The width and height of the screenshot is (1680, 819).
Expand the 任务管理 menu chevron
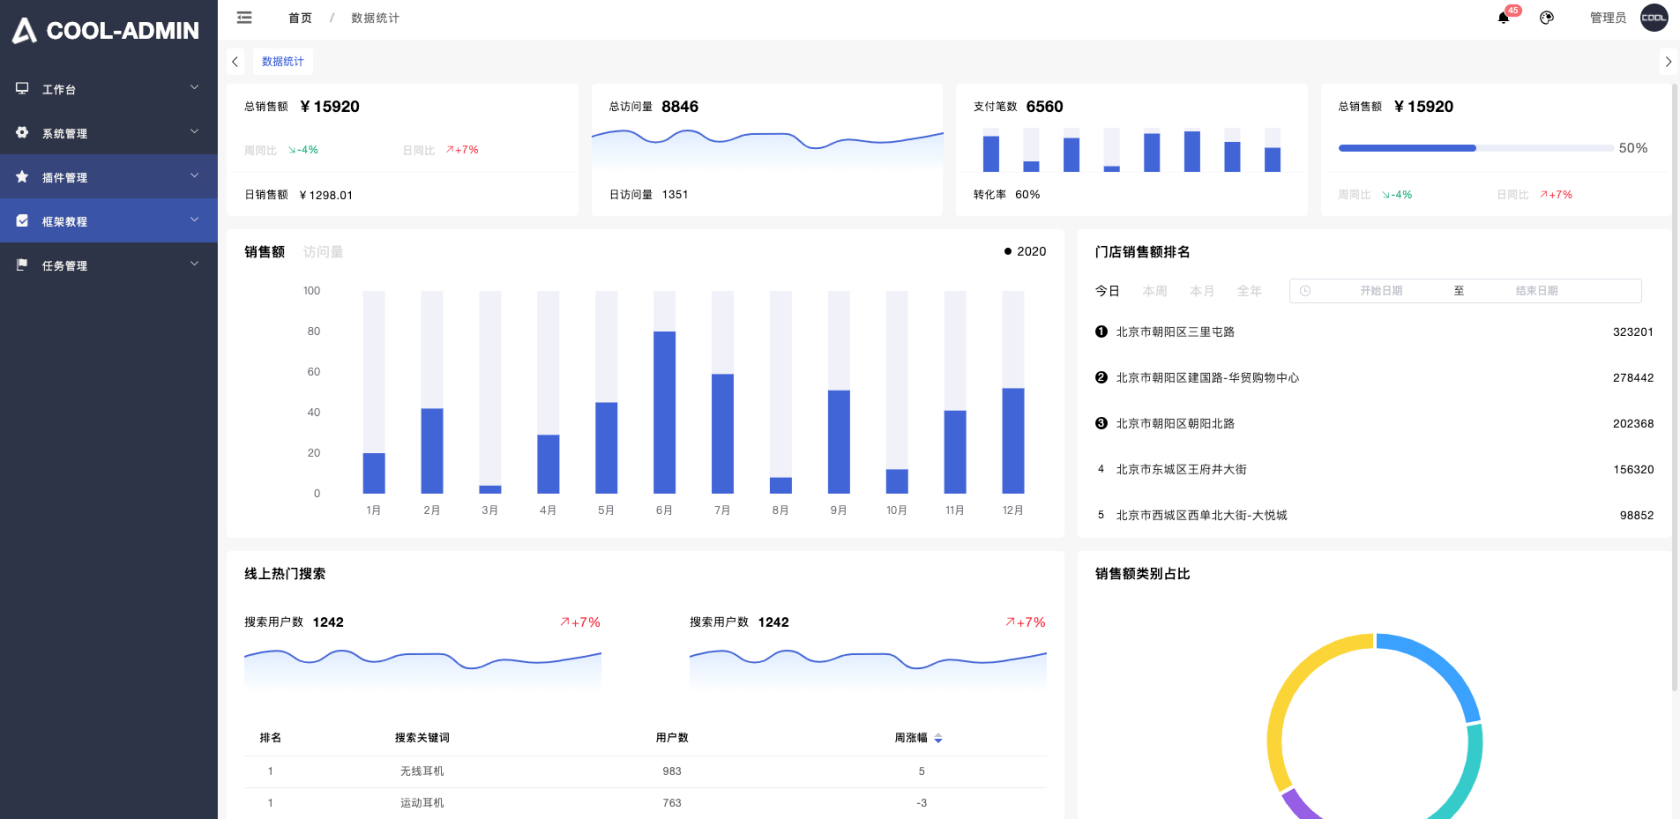click(195, 264)
